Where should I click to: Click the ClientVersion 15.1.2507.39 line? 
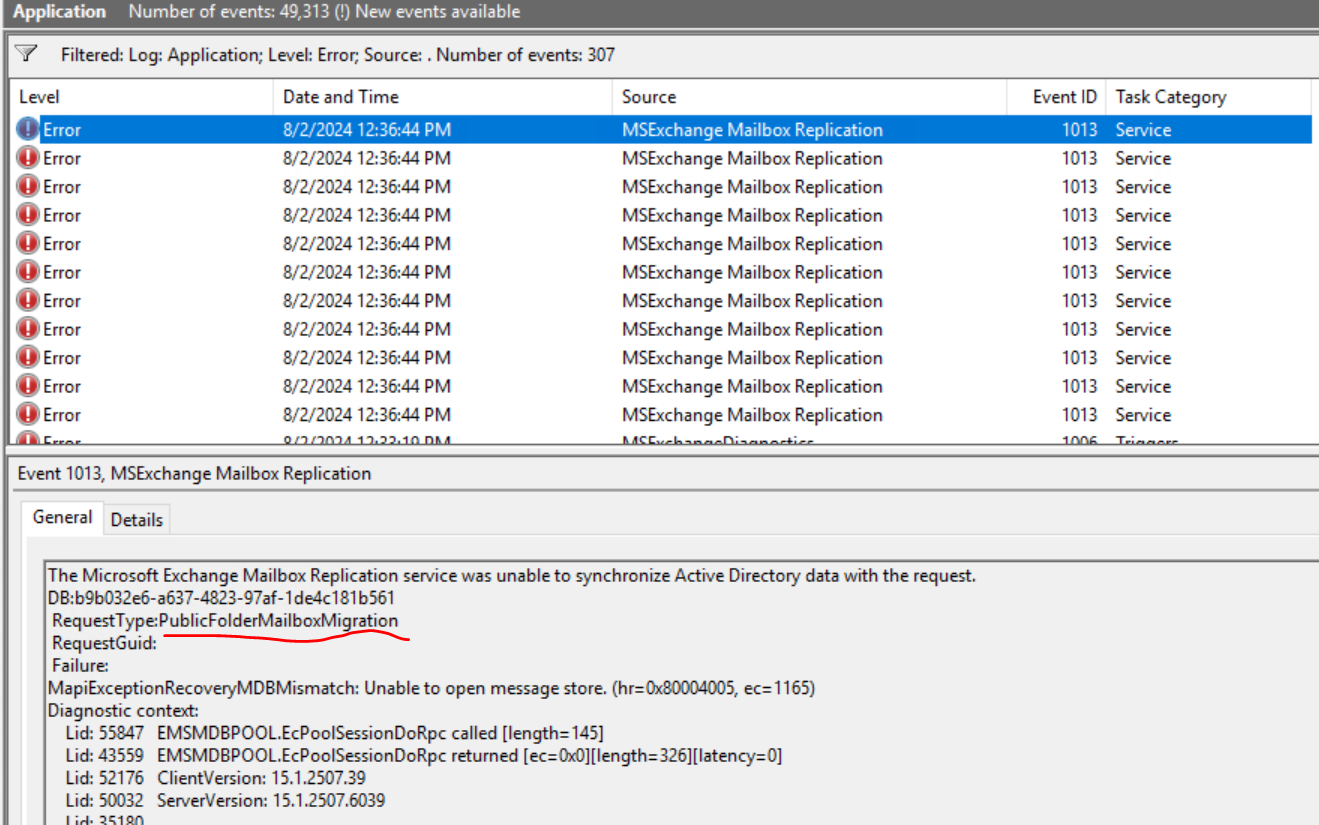click(215, 778)
